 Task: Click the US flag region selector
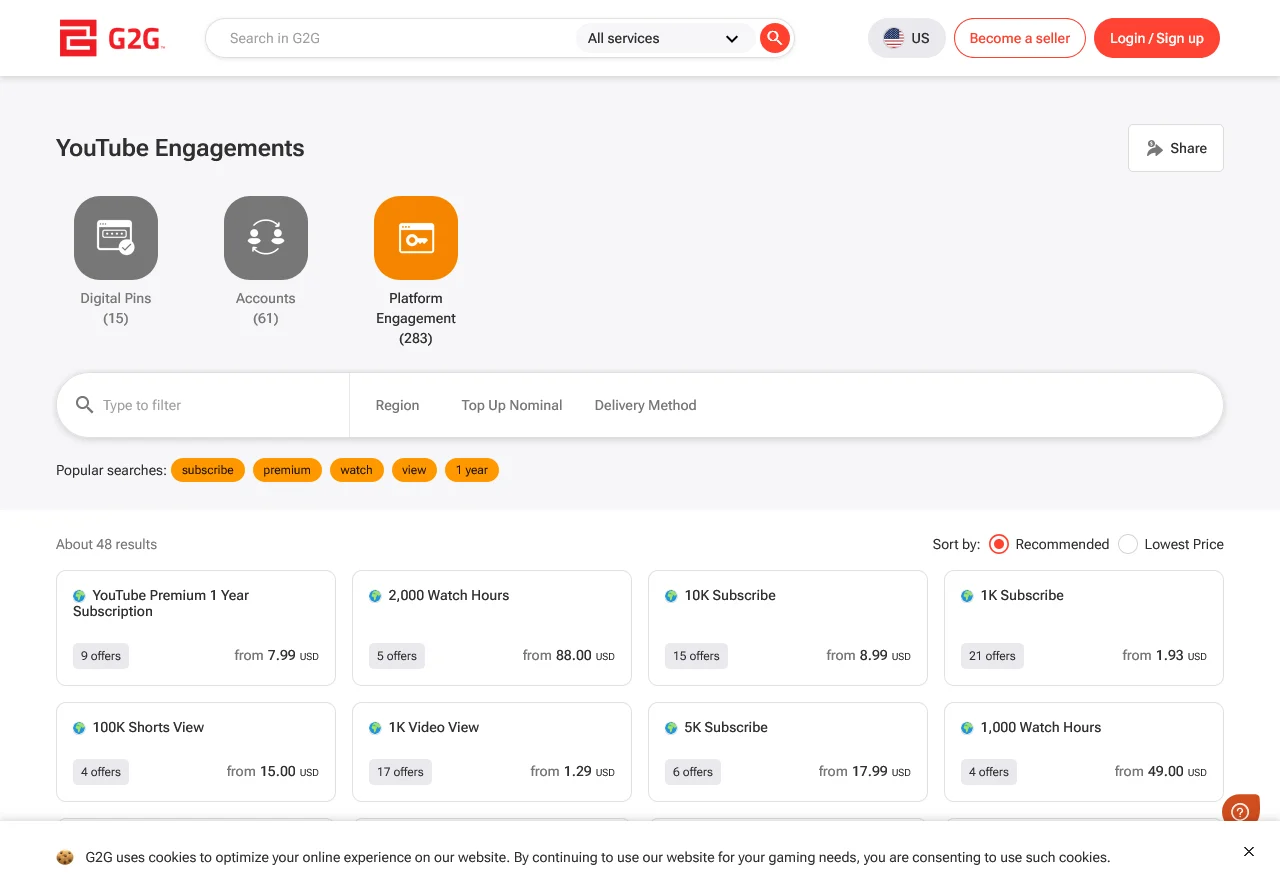coord(907,38)
